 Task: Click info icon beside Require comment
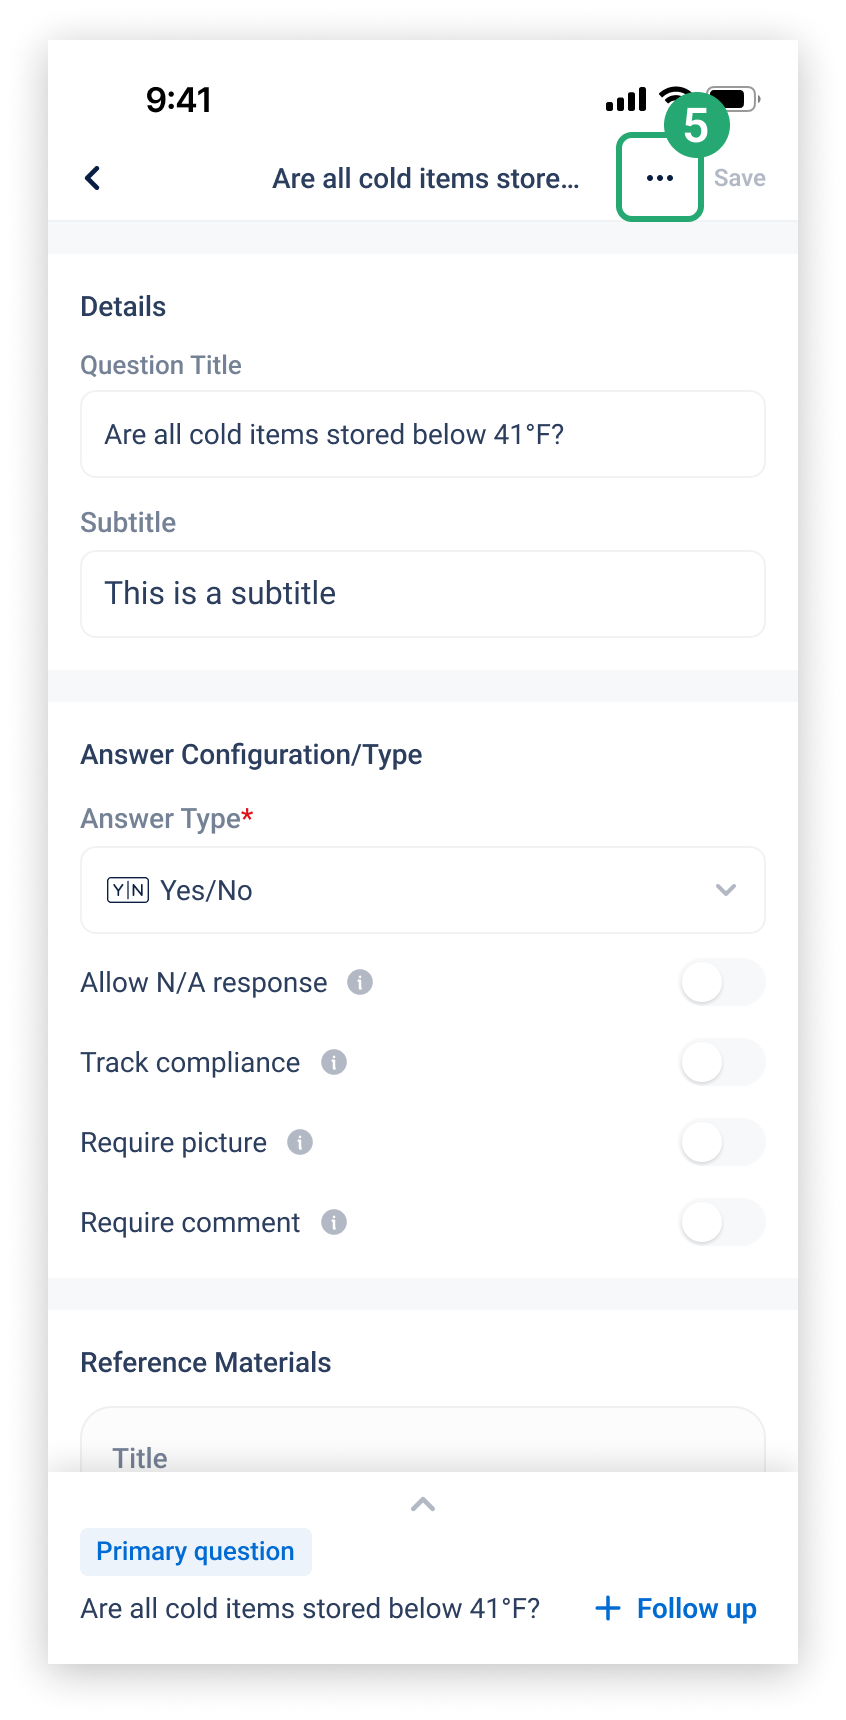tap(334, 1222)
